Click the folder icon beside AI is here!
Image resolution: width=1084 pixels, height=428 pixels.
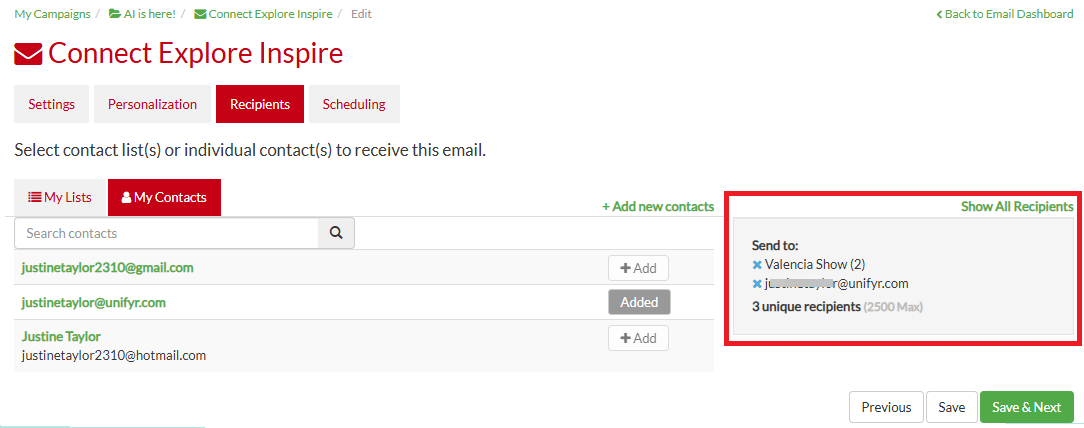(x=115, y=14)
